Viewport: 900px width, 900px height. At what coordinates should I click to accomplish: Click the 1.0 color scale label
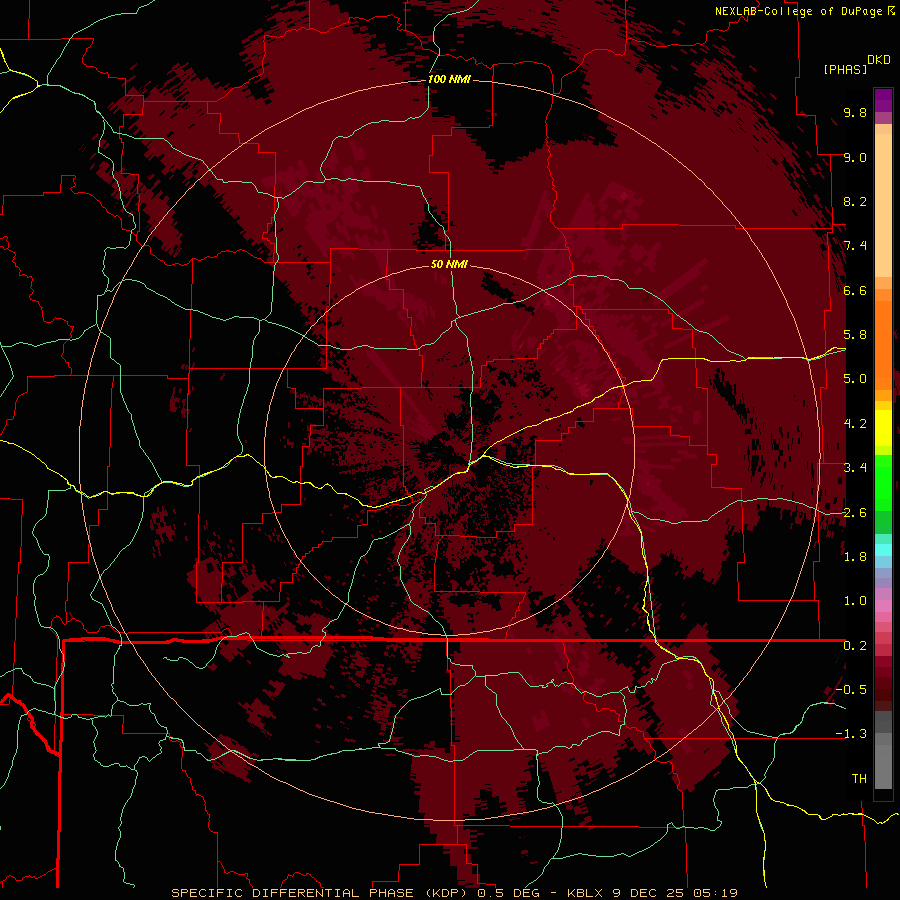(x=855, y=602)
